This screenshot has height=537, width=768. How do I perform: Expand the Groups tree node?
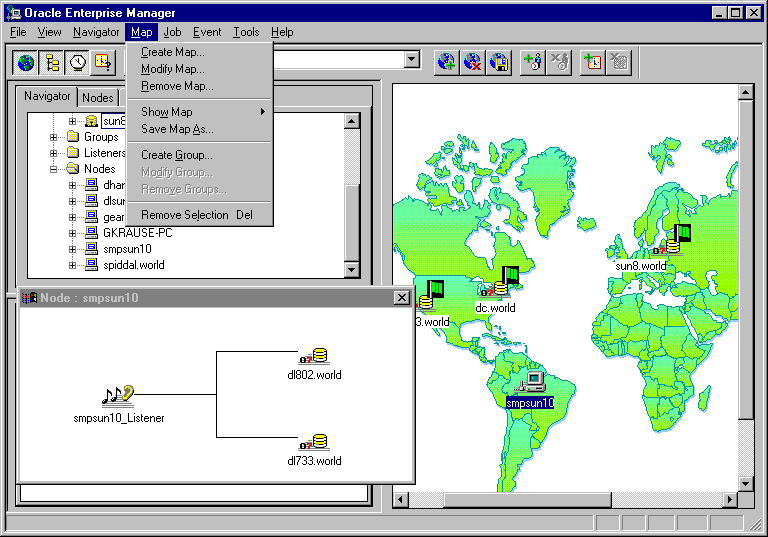click(x=53, y=137)
